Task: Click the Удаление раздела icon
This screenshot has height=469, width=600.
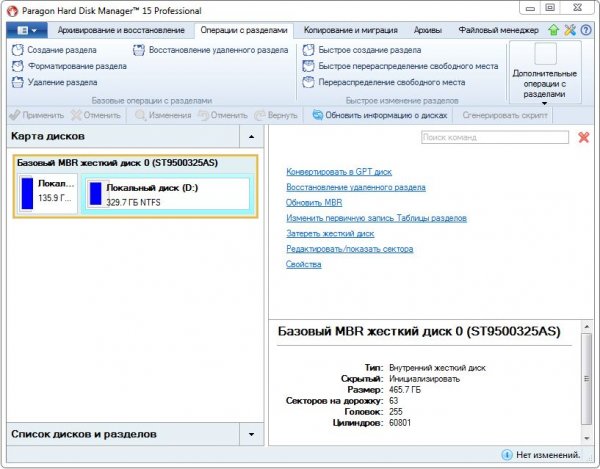Action: pos(18,82)
